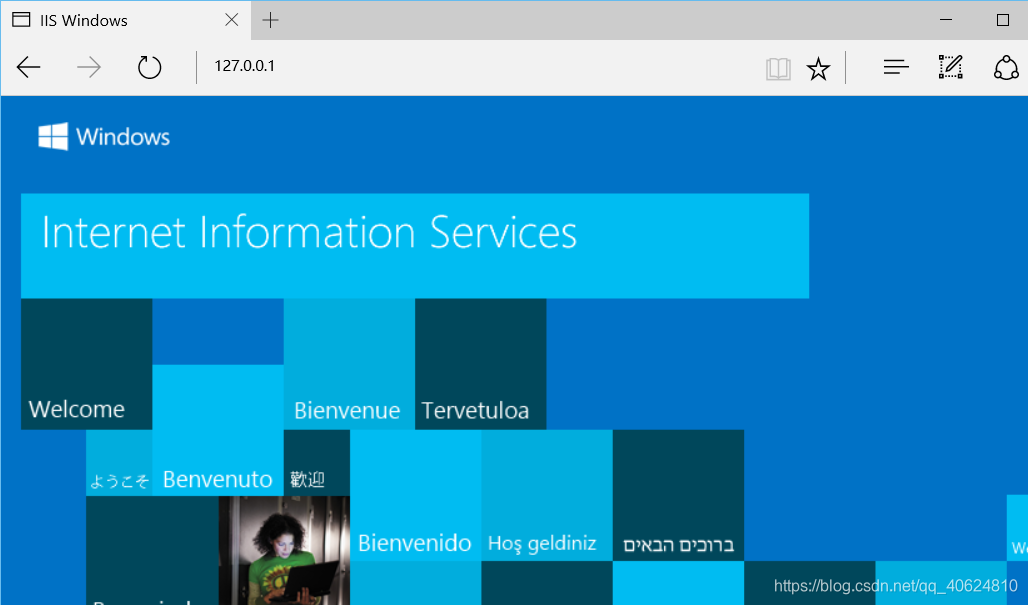Open the Hub three-lines icon

pos(896,67)
